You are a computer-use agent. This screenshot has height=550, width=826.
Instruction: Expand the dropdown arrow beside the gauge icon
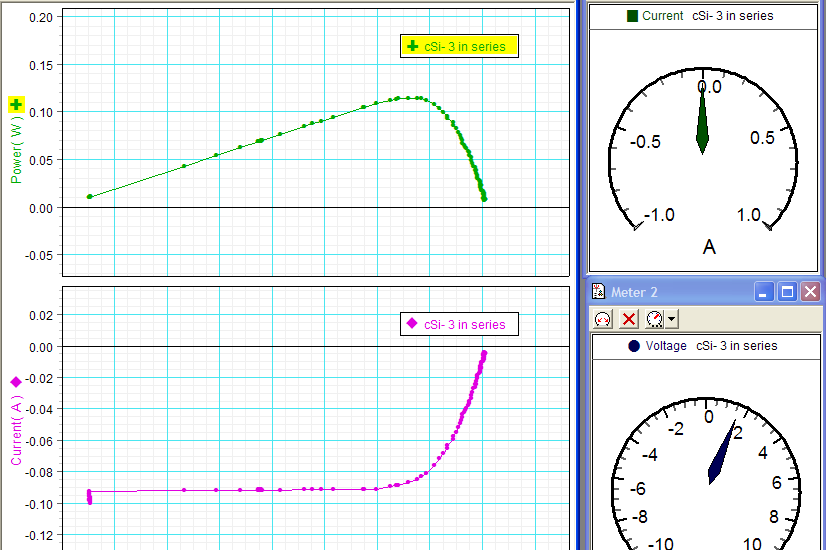tap(672, 319)
